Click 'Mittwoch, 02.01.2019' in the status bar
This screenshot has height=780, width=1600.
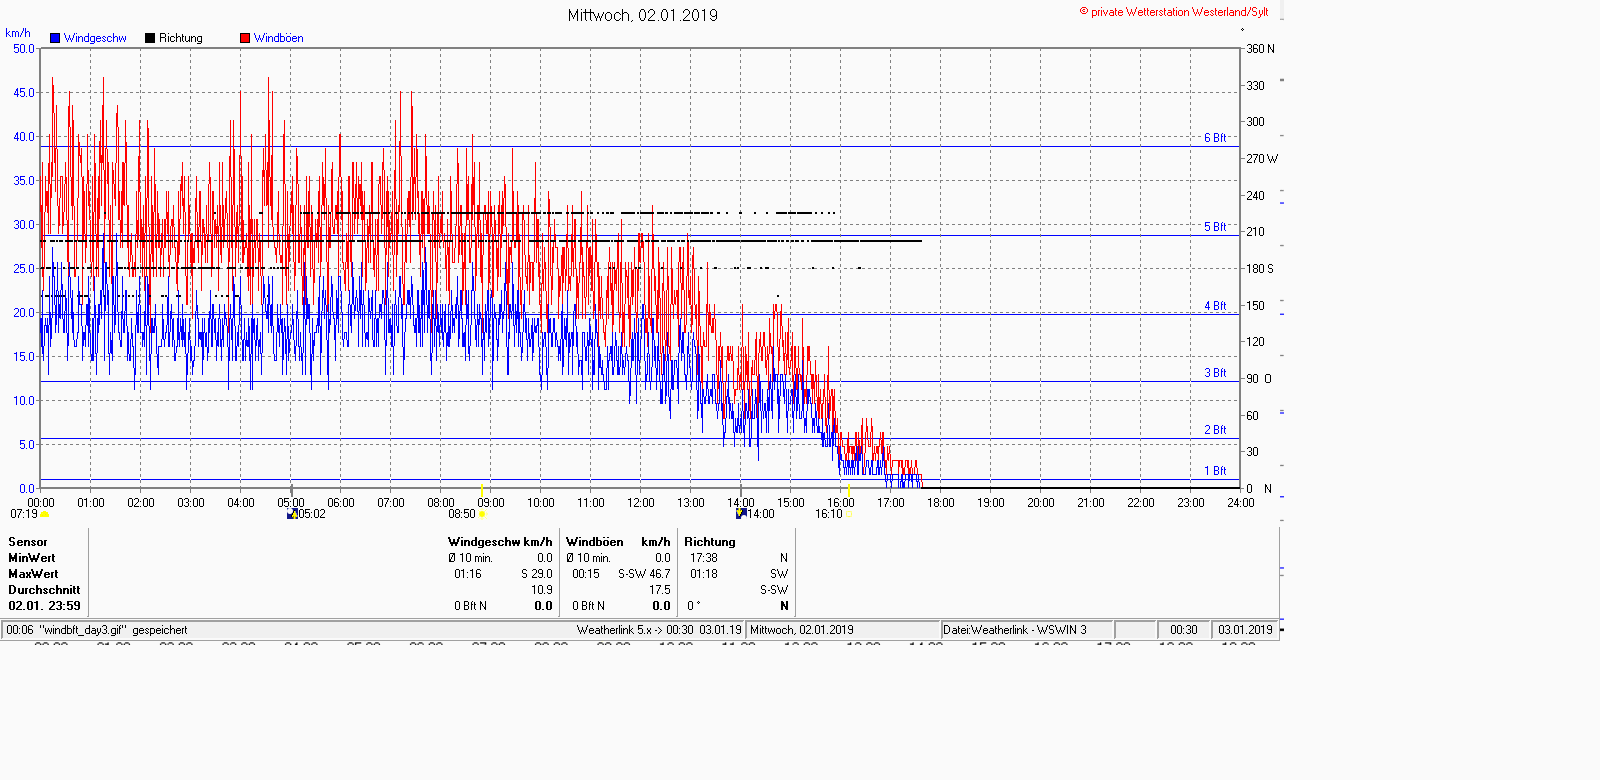(802, 630)
